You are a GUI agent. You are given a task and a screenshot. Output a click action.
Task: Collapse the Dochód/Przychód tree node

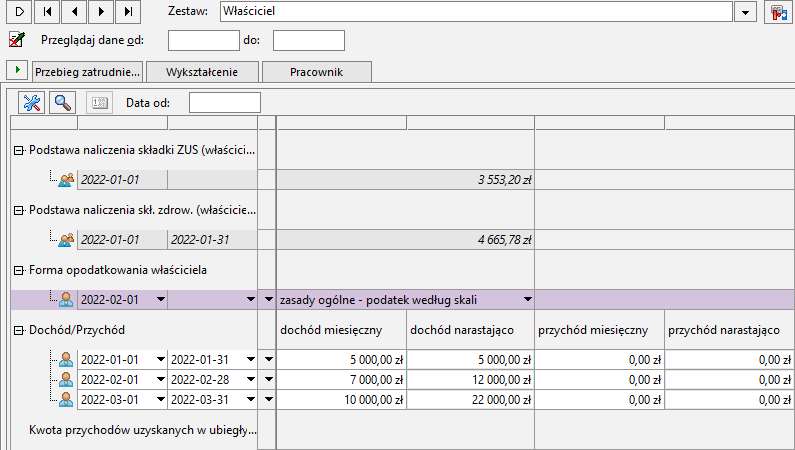click(19, 329)
